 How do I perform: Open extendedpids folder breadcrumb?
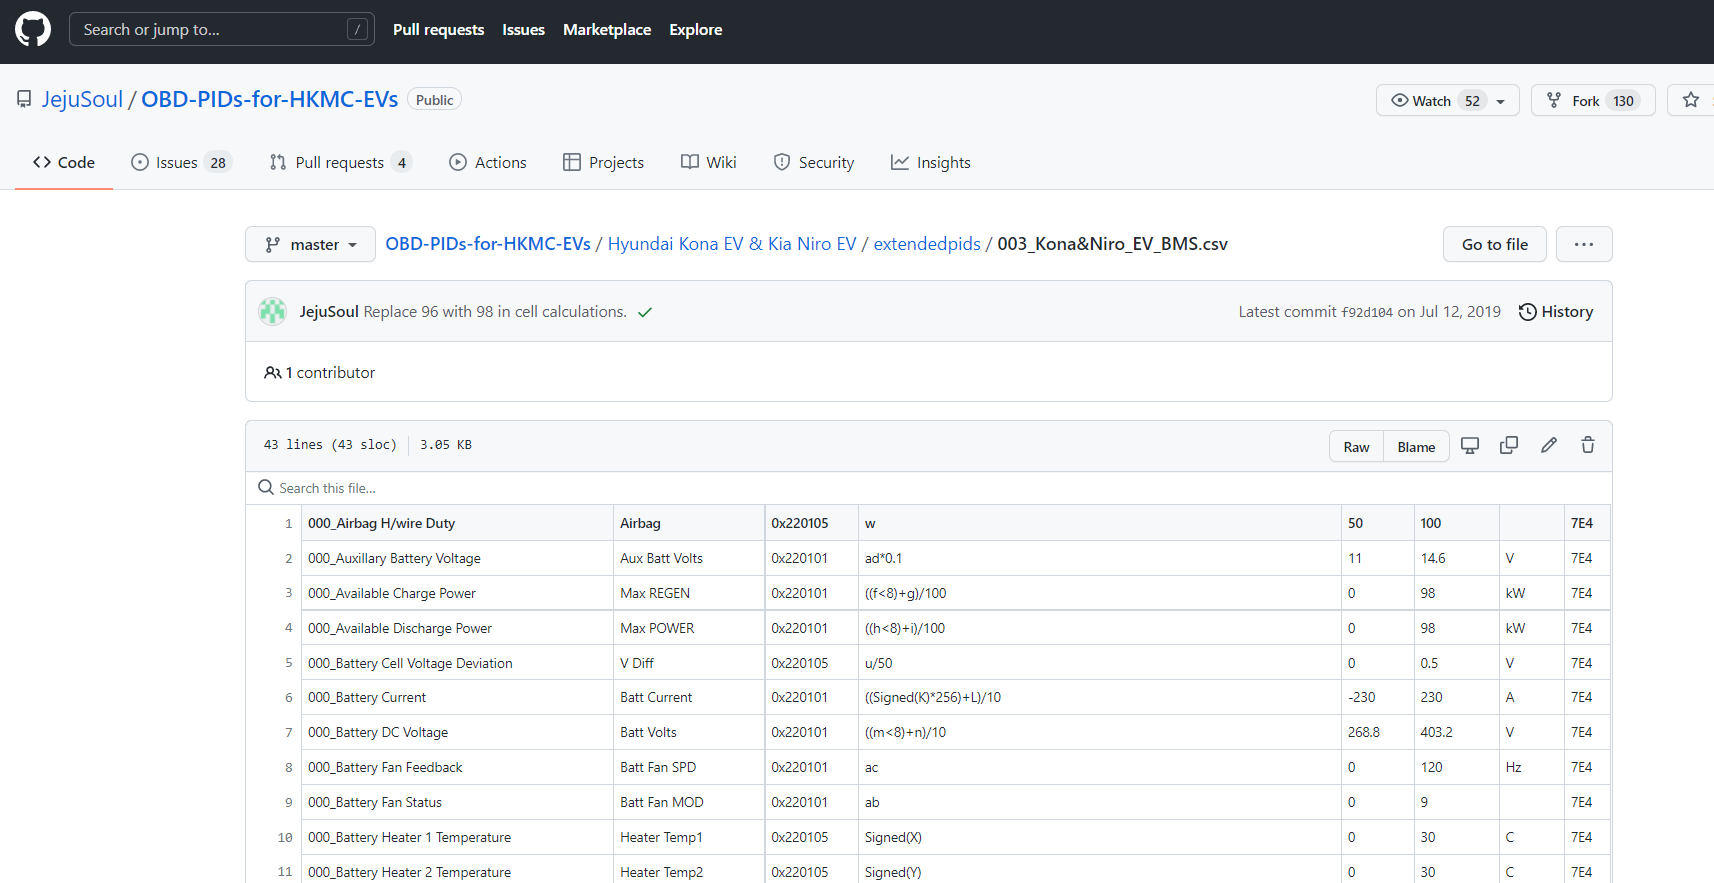927,244
